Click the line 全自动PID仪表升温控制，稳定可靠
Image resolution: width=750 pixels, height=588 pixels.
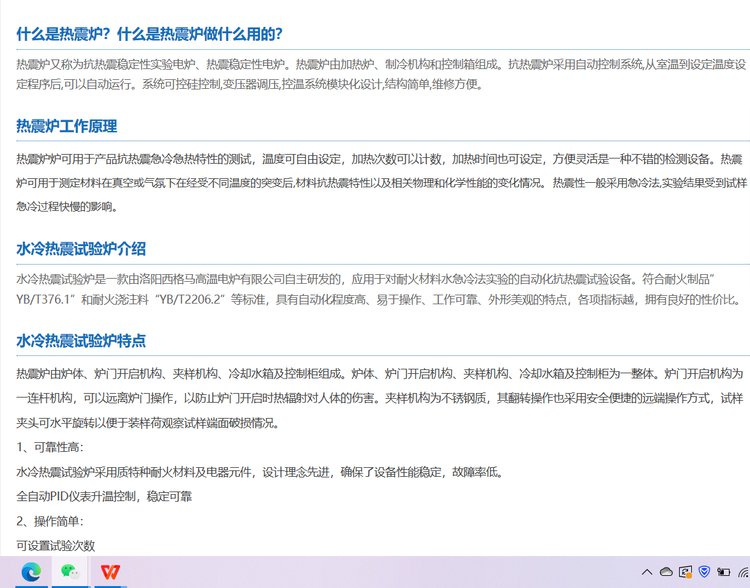pyautogui.click(x=104, y=496)
